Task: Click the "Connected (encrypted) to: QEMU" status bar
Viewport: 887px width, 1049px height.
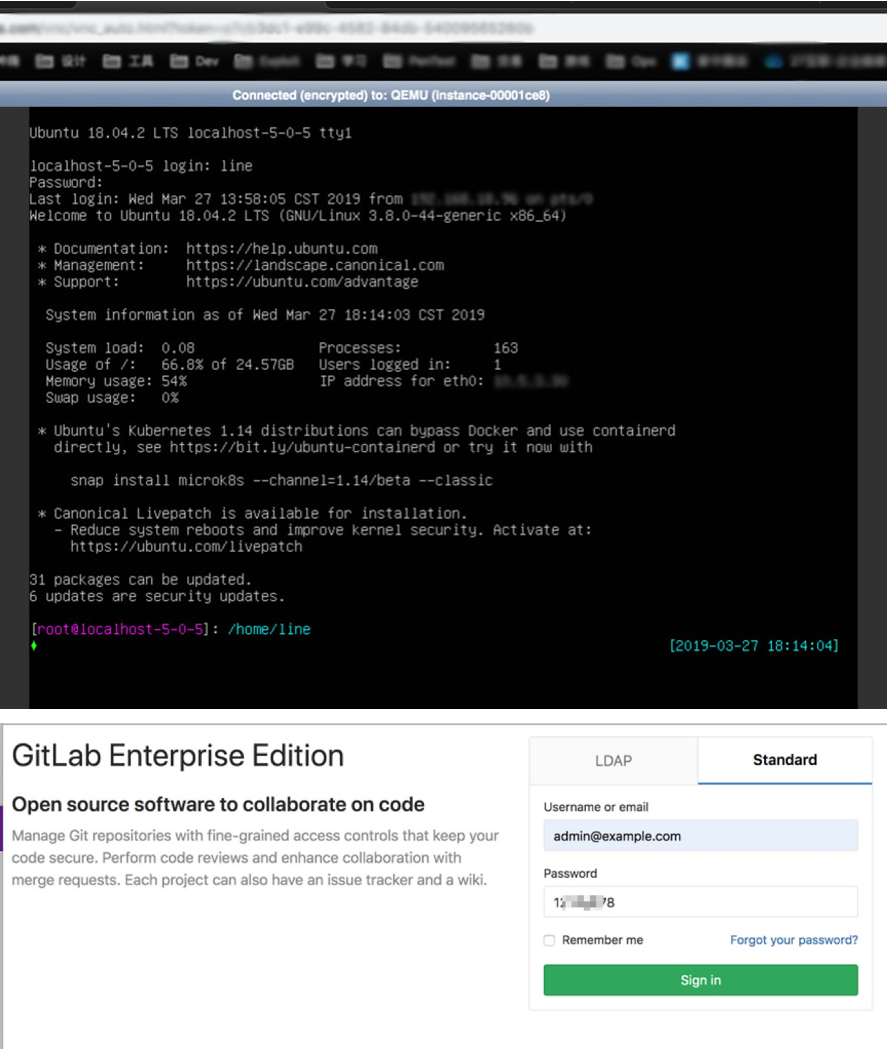Action: click(391, 95)
